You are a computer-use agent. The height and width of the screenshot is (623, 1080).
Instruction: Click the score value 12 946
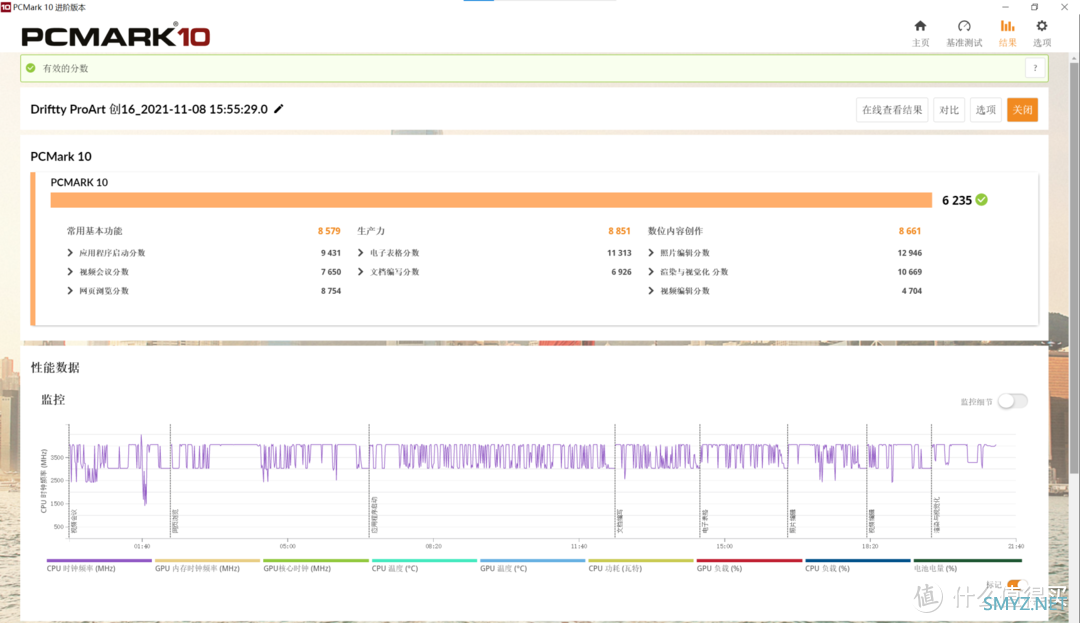pos(910,253)
